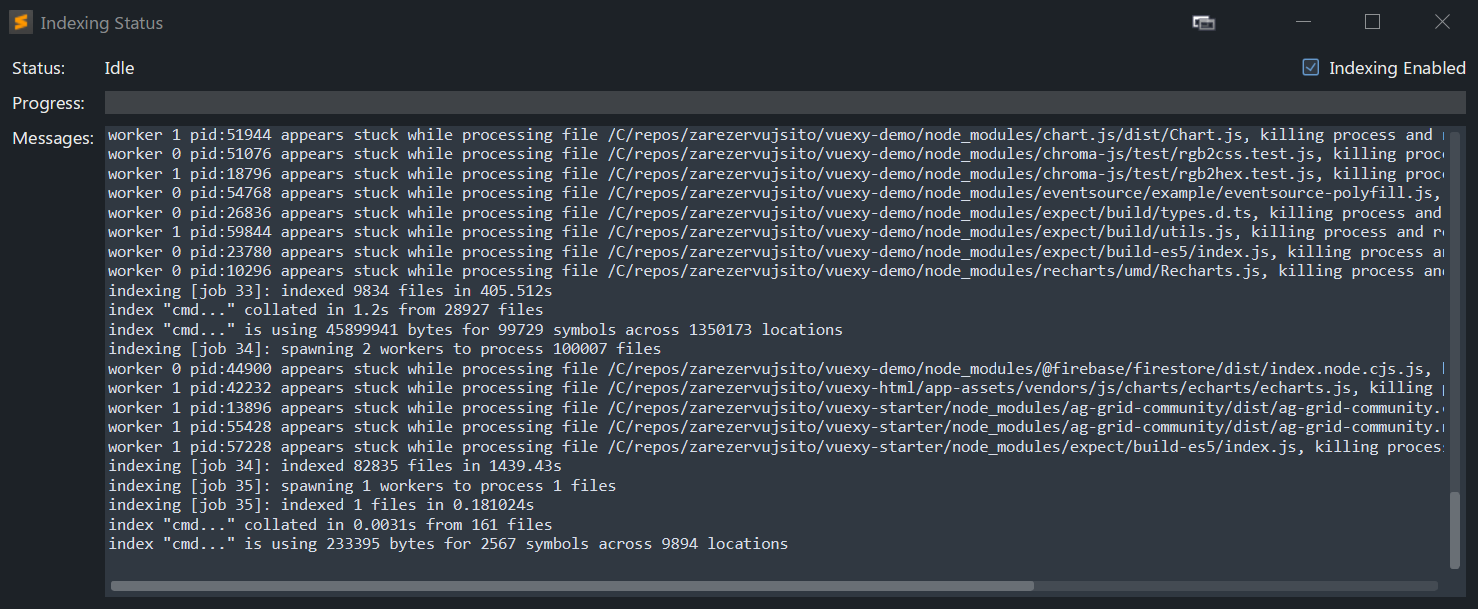The width and height of the screenshot is (1478, 609).
Task: Select the job 33 indexed 9834 files line
Action: click(x=330, y=290)
